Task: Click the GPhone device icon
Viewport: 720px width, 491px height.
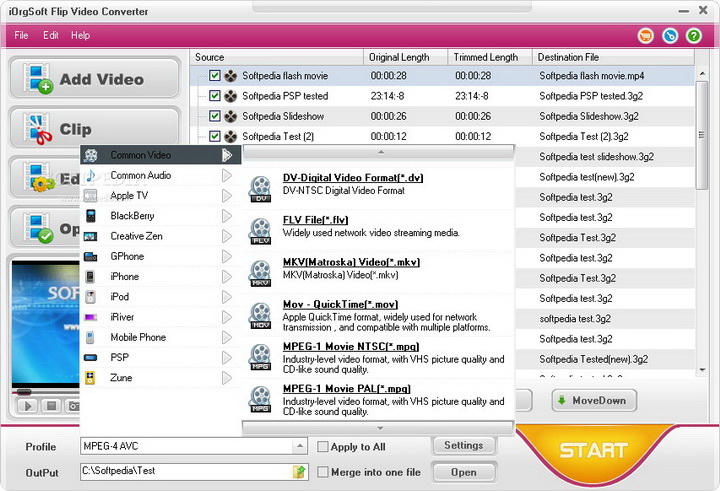Action: point(90,257)
